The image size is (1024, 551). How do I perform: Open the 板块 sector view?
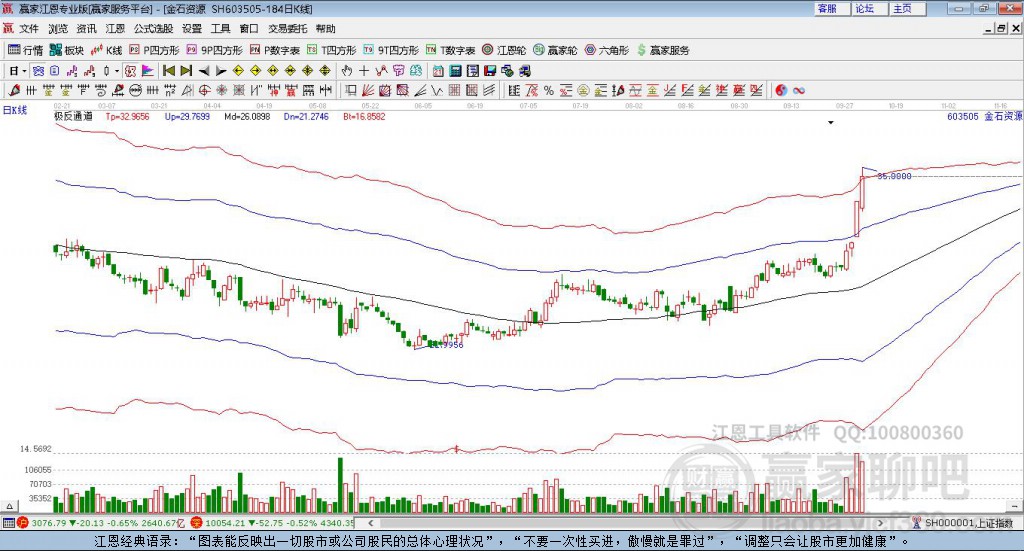[x=67, y=50]
